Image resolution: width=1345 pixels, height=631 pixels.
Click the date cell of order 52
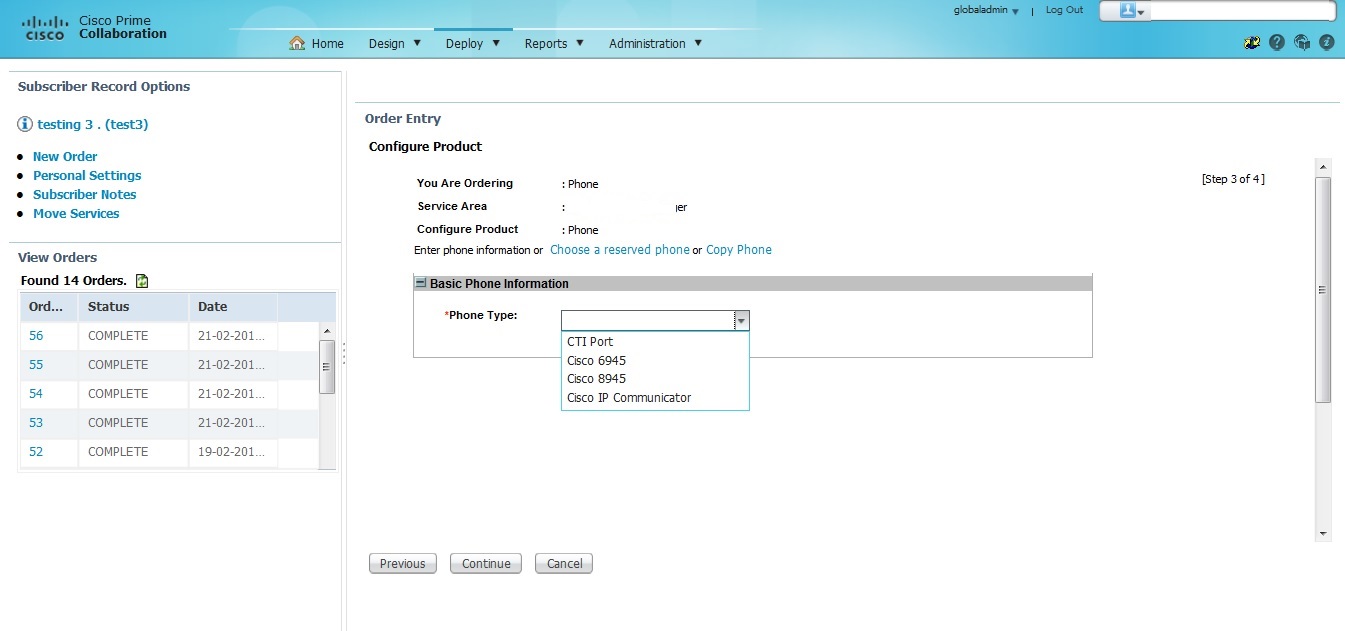pyautogui.click(x=232, y=452)
